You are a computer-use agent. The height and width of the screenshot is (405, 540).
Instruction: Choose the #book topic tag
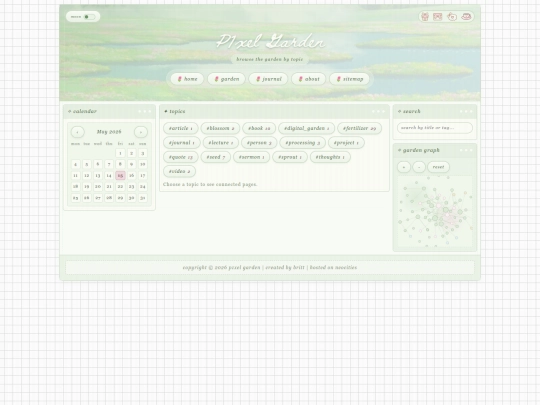pos(259,128)
